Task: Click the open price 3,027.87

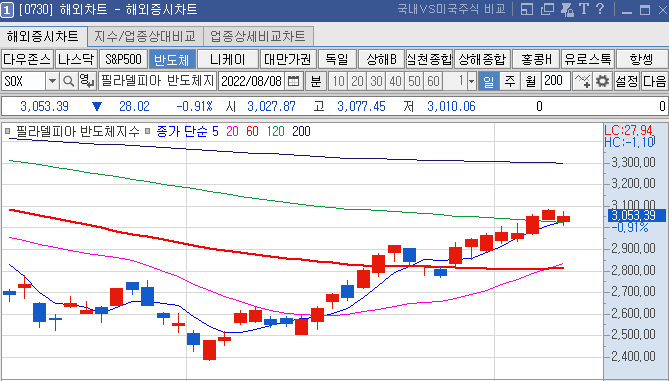Action: (x=271, y=106)
